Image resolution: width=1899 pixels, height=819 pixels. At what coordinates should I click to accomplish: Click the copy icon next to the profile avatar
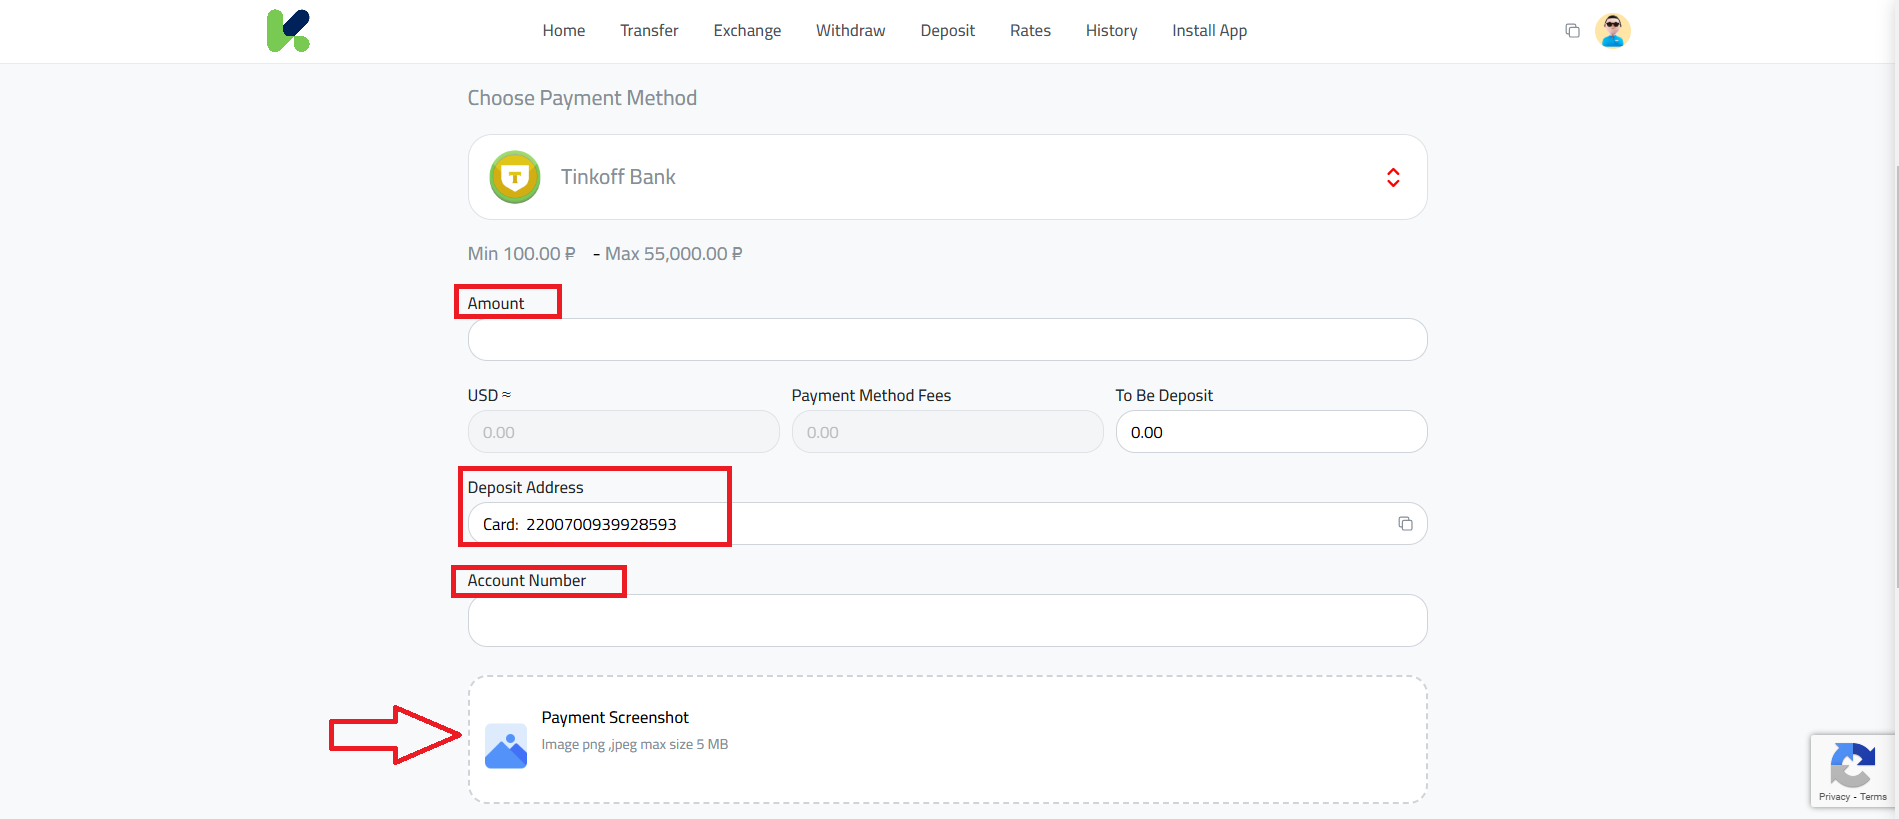1572,31
